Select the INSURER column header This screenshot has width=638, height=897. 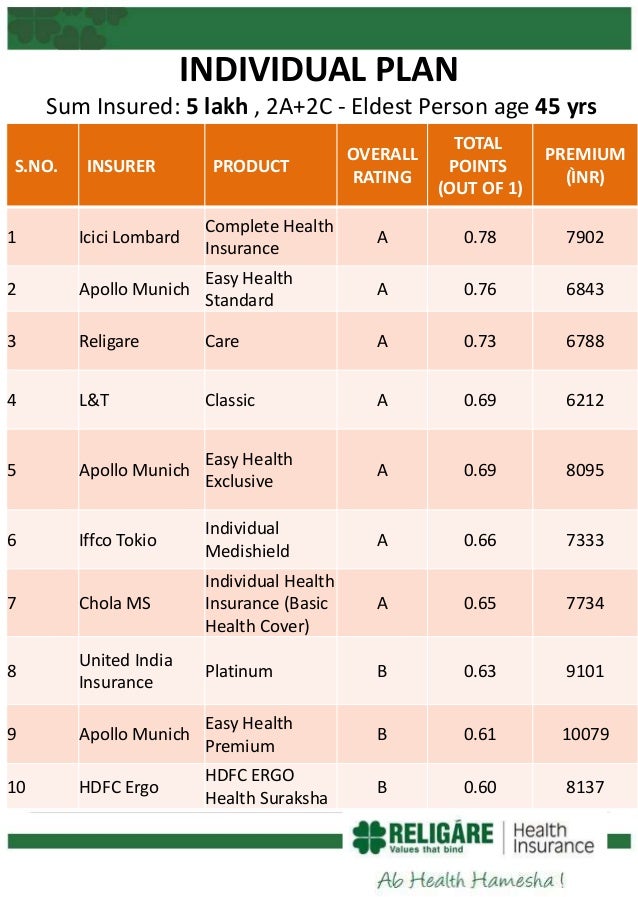pyautogui.click(x=121, y=166)
